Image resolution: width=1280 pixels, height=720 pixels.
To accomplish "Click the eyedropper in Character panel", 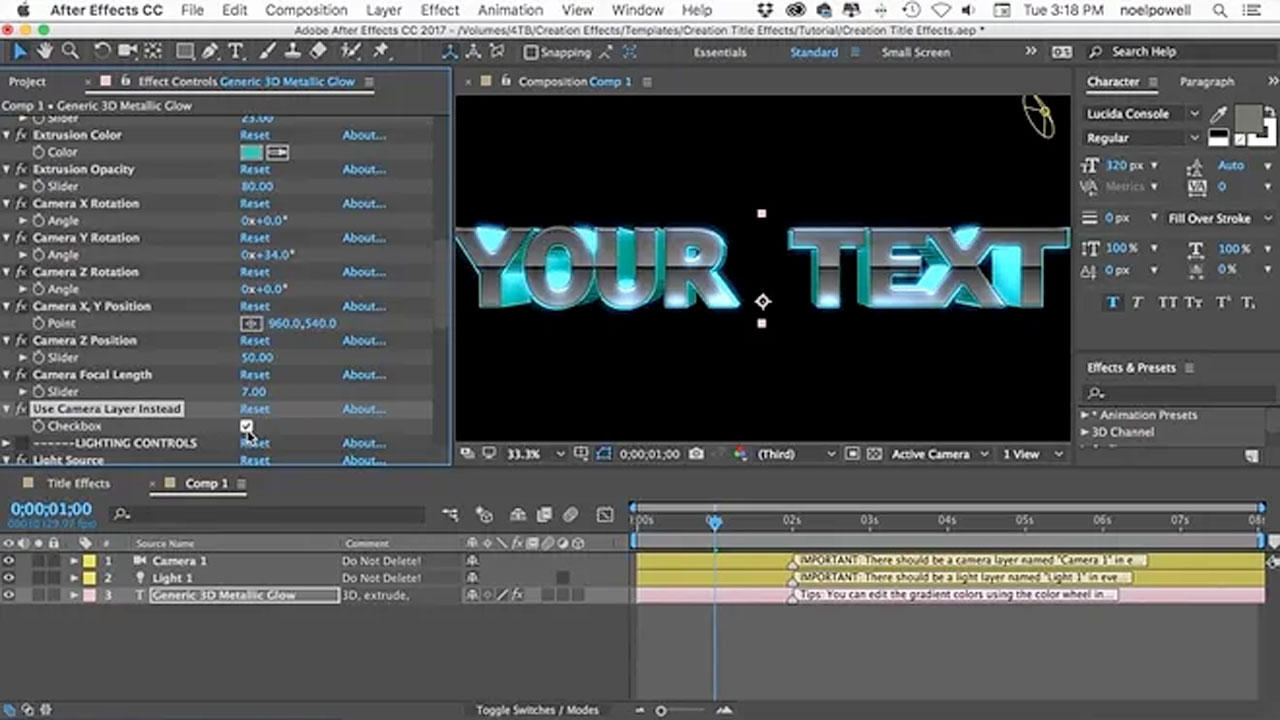I will tap(1219, 114).
